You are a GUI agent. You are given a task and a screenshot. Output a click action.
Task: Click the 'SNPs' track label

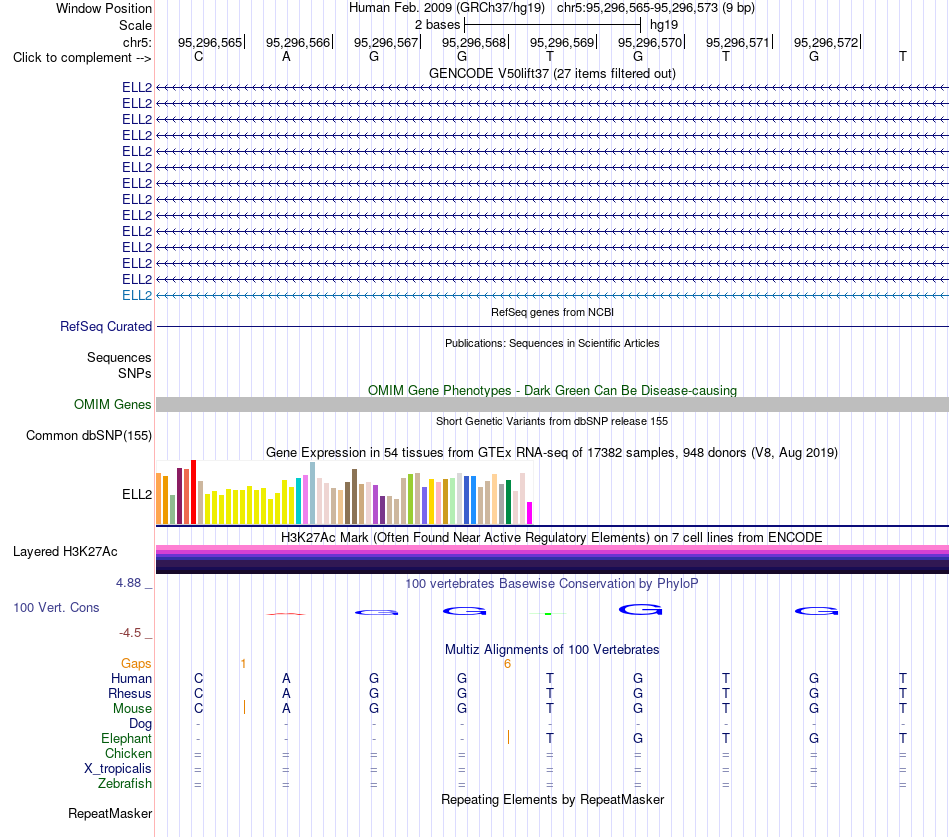pyautogui.click(x=135, y=373)
